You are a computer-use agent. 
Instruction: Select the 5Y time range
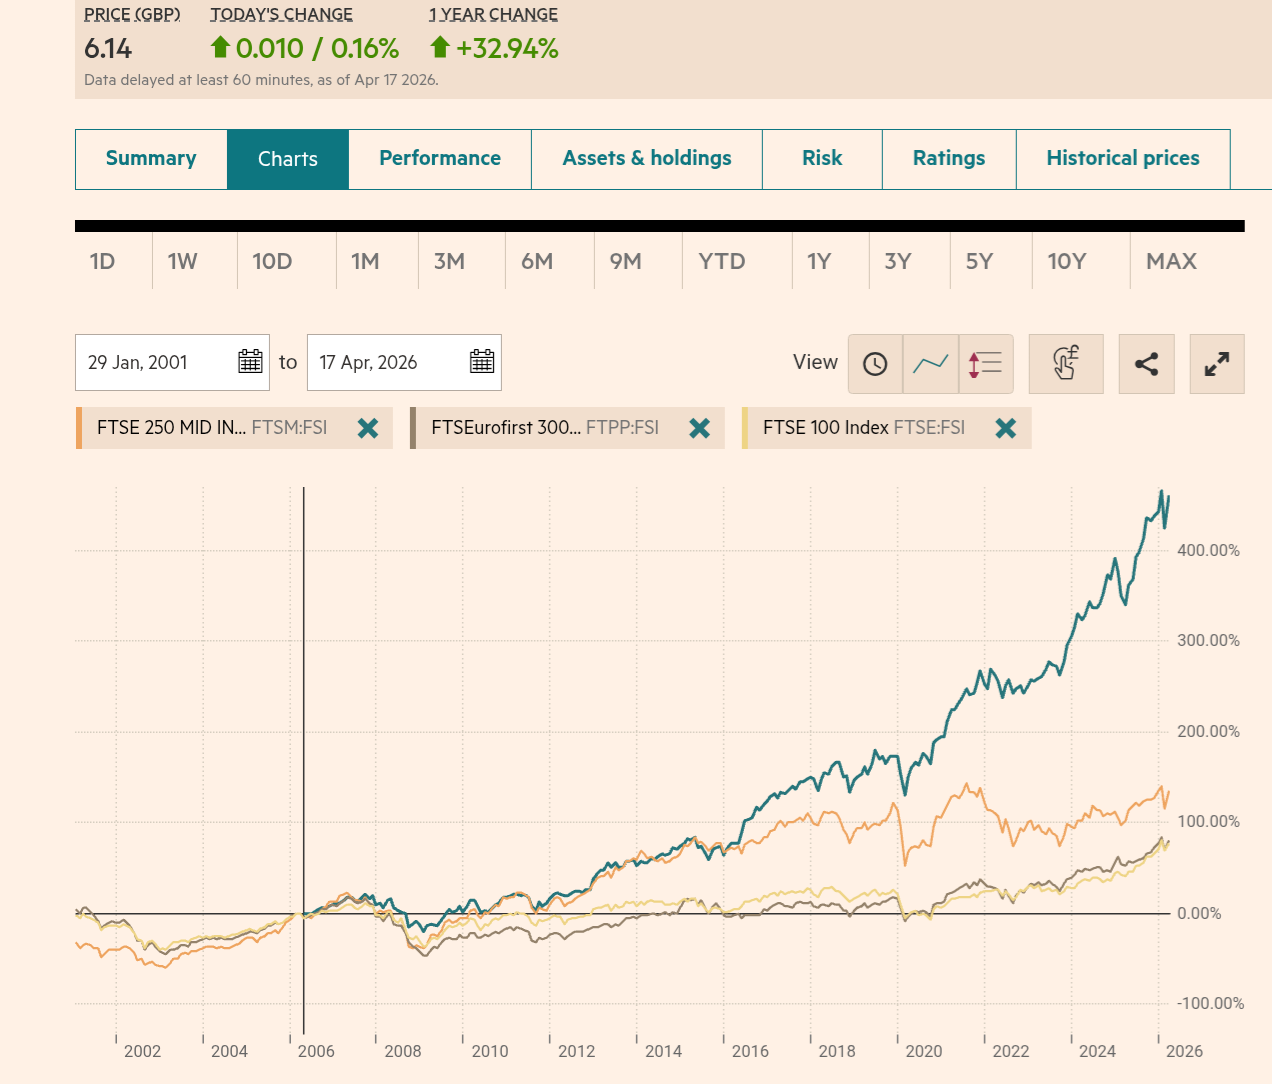point(979,262)
